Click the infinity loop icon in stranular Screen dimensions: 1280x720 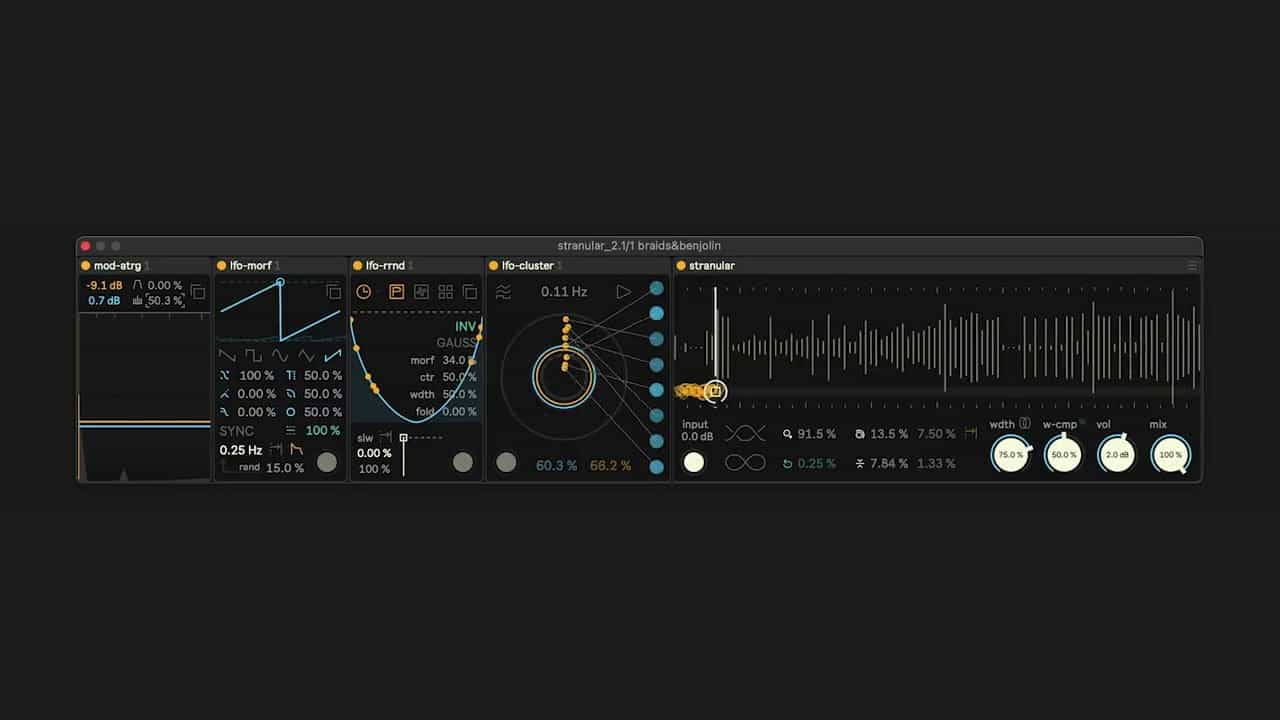[x=745, y=462]
